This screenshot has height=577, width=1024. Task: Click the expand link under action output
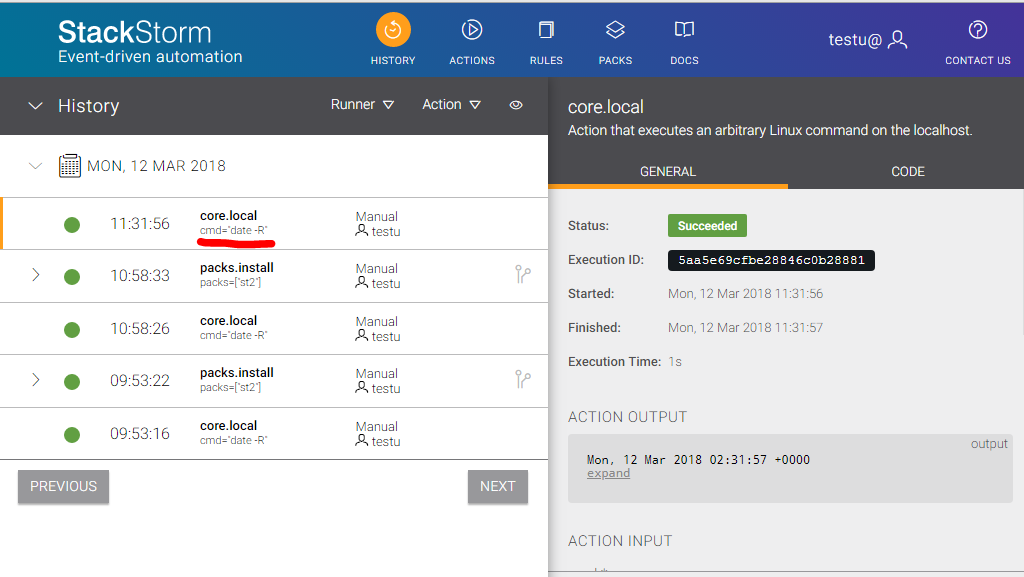pos(608,473)
